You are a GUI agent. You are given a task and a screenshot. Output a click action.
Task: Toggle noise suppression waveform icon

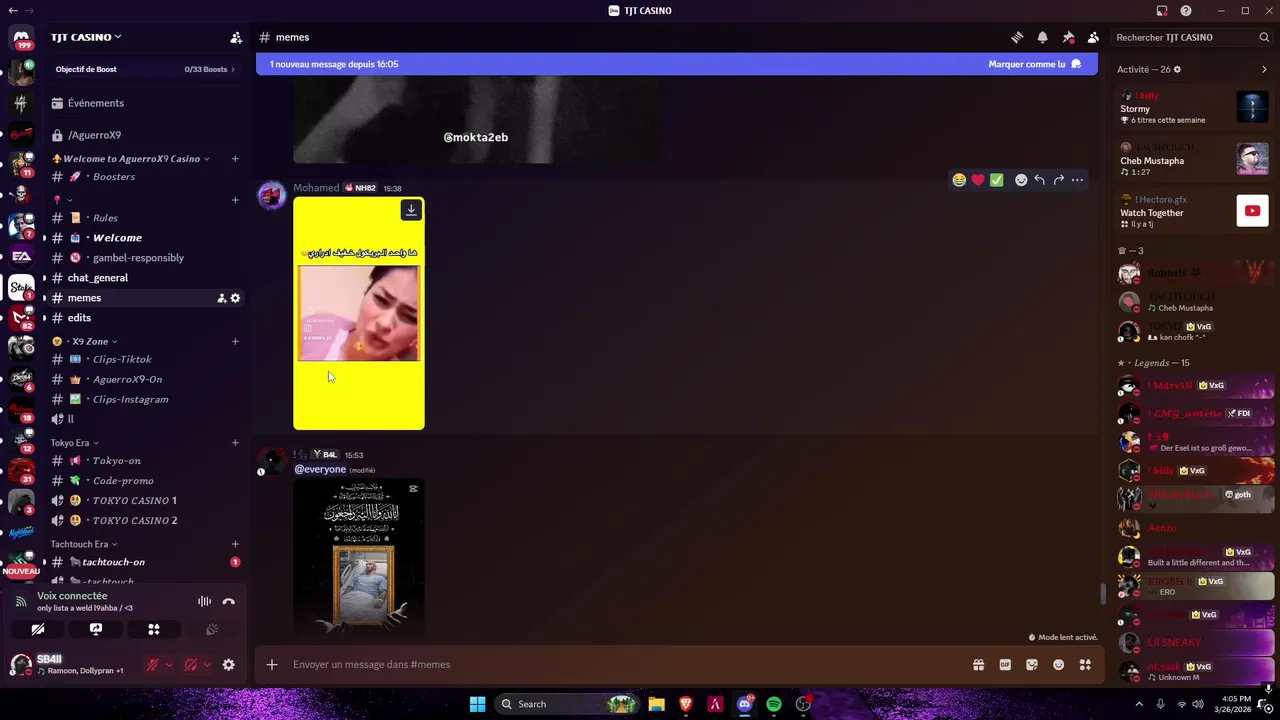coord(204,601)
